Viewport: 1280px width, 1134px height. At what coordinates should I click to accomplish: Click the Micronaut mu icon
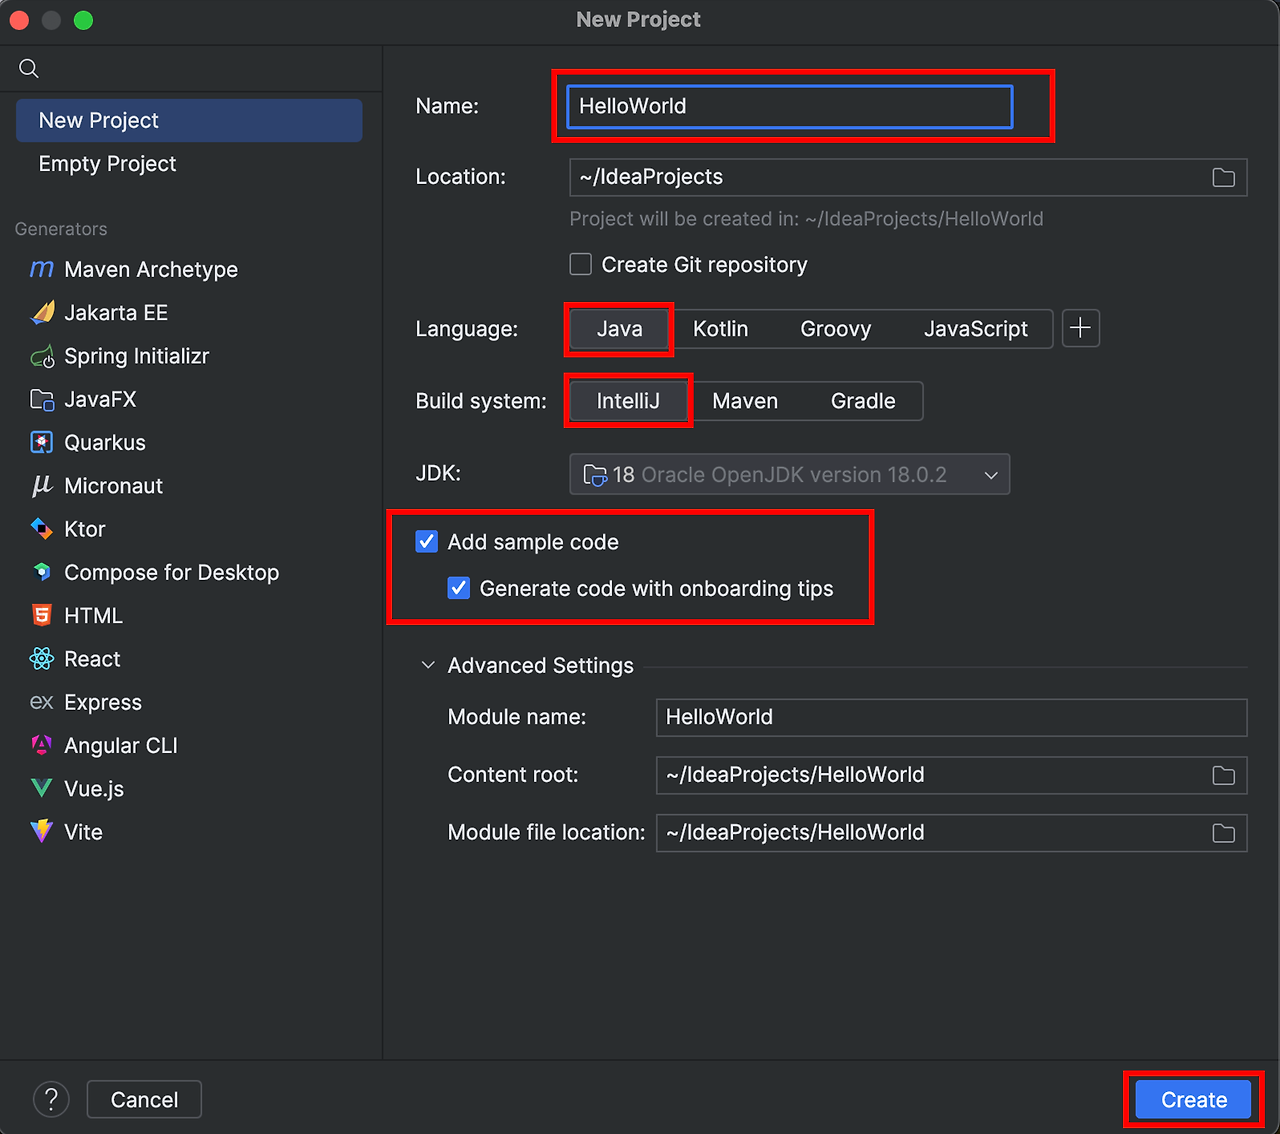click(x=42, y=486)
